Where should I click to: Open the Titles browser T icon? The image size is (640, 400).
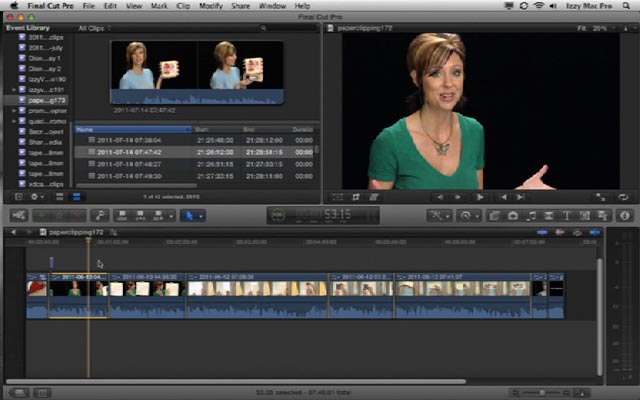coord(567,216)
